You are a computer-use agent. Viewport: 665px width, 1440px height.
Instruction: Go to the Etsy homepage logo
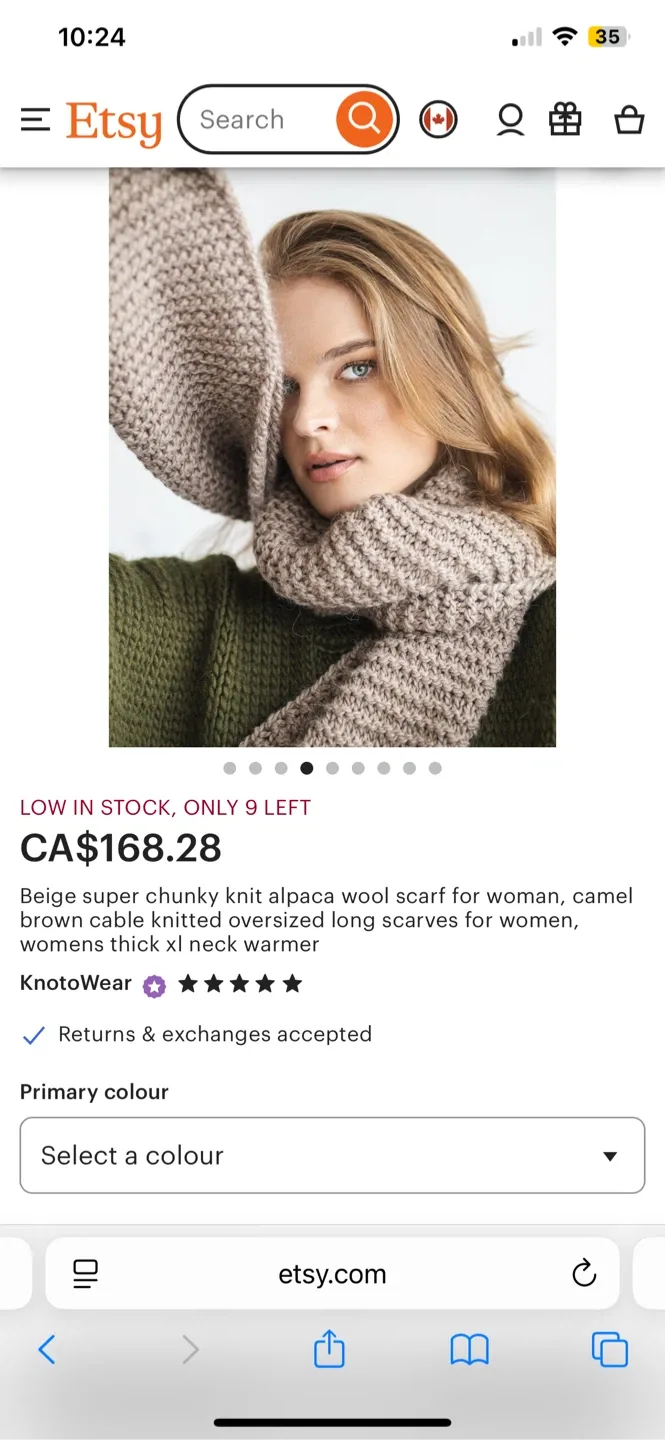point(113,119)
